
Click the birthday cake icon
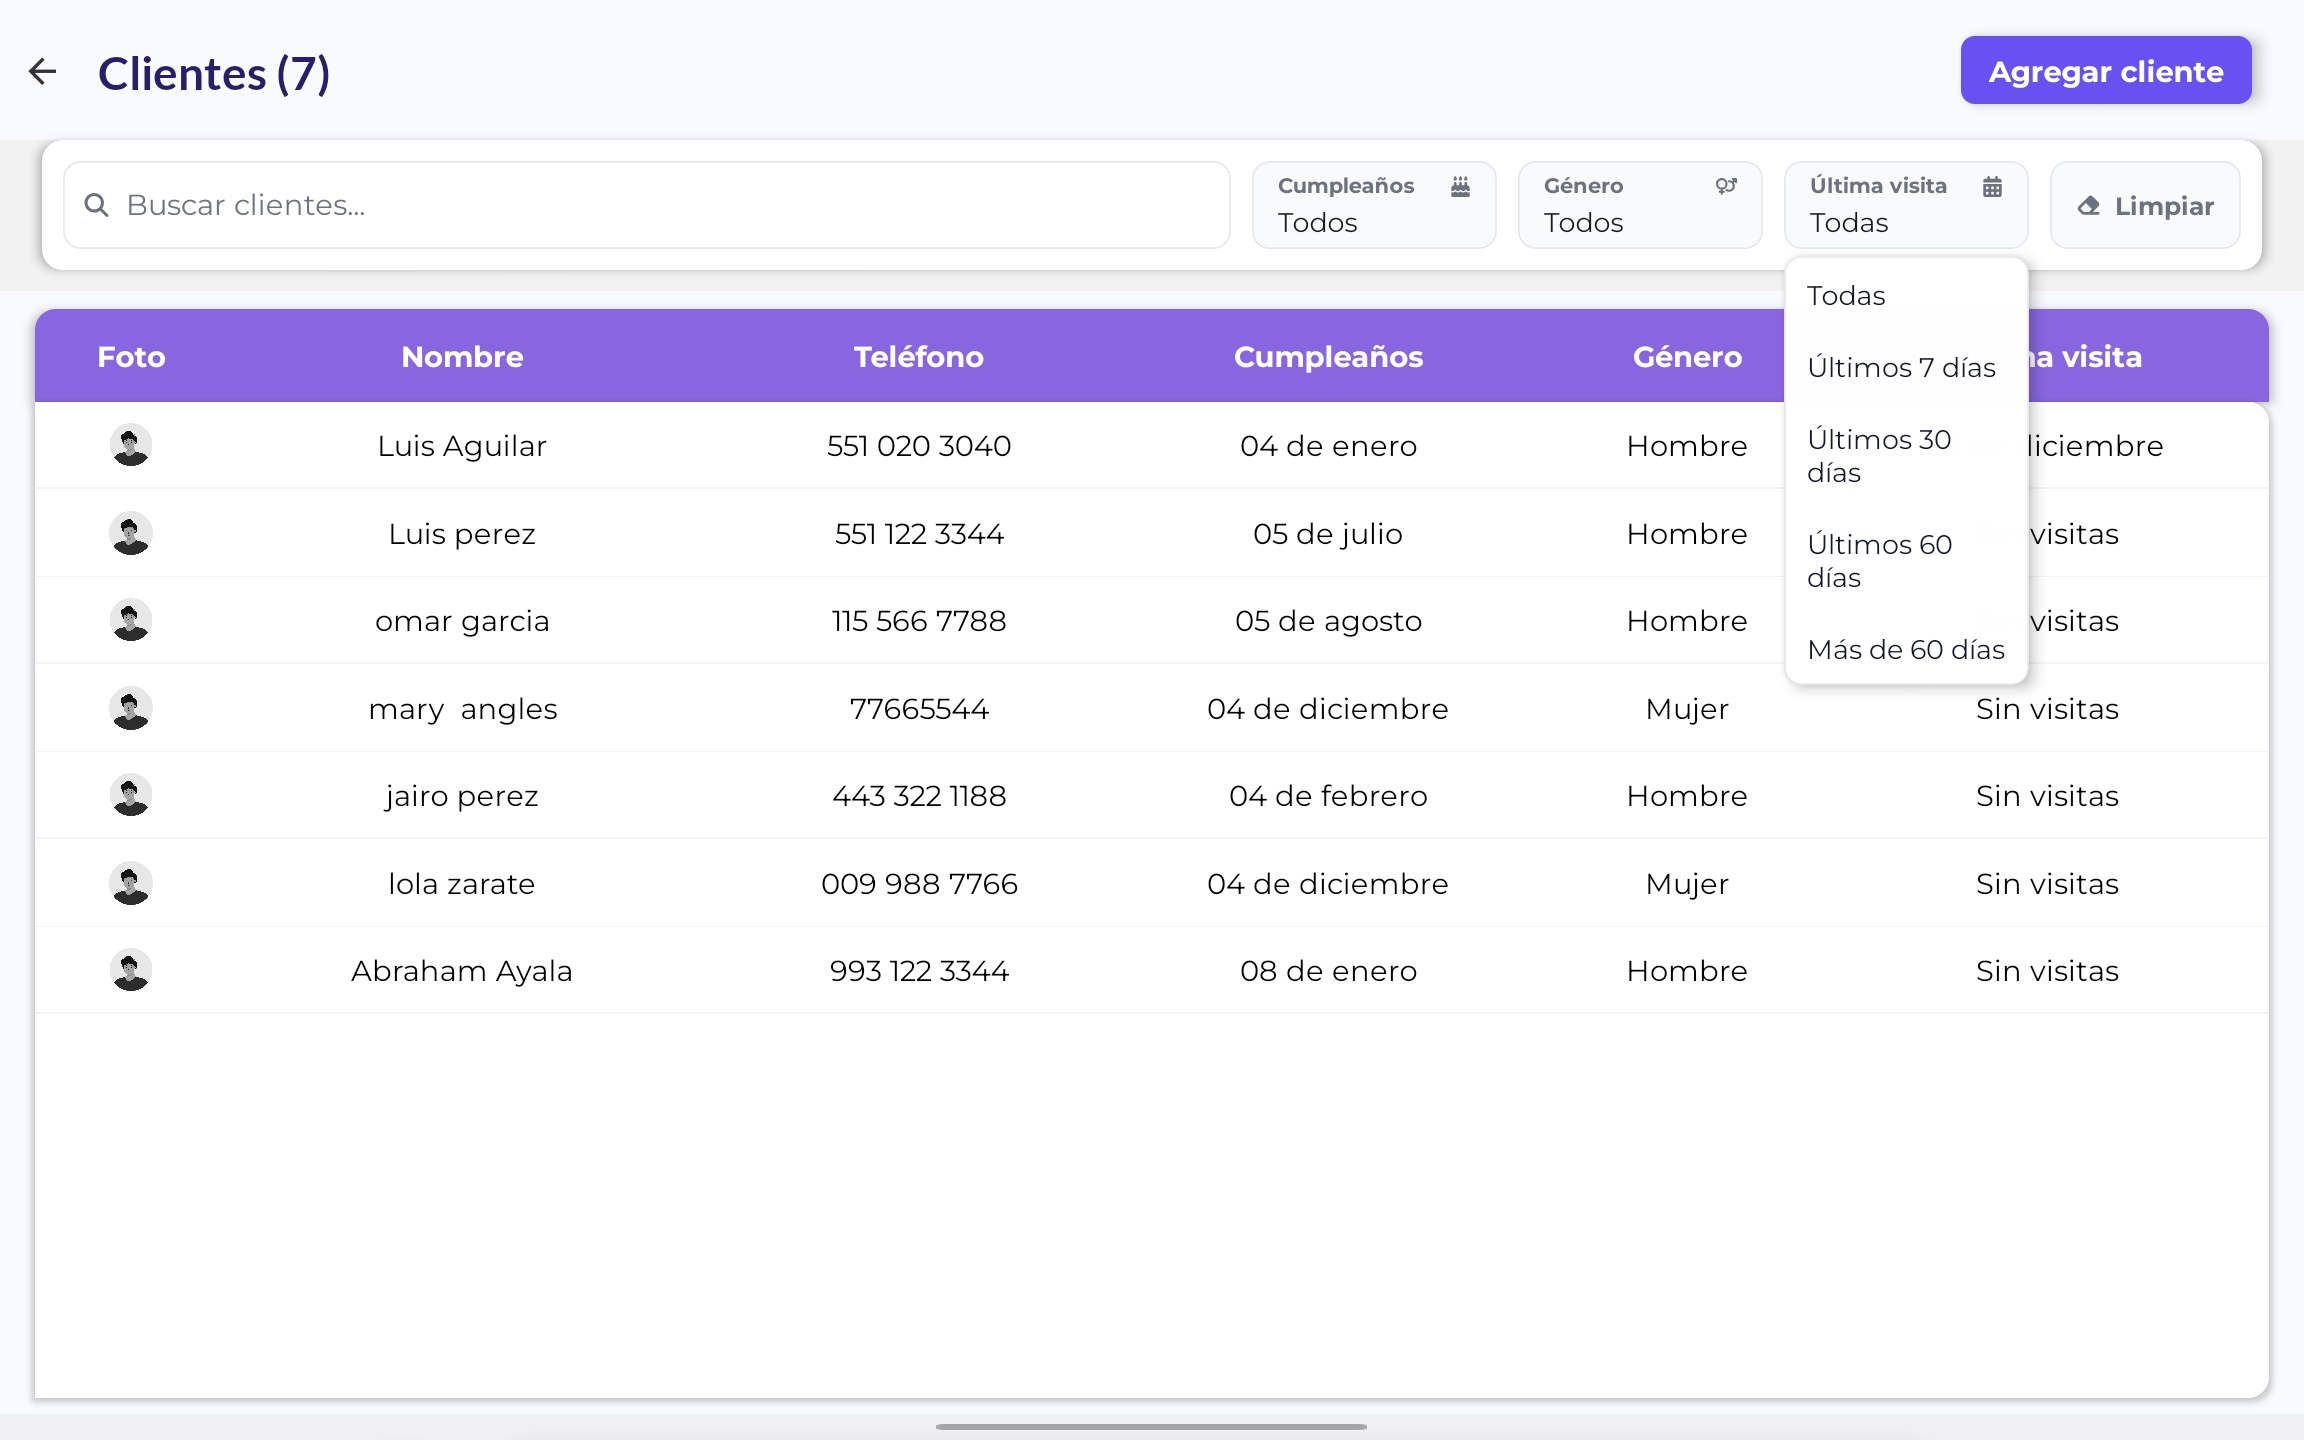pyautogui.click(x=1460, y=186)
